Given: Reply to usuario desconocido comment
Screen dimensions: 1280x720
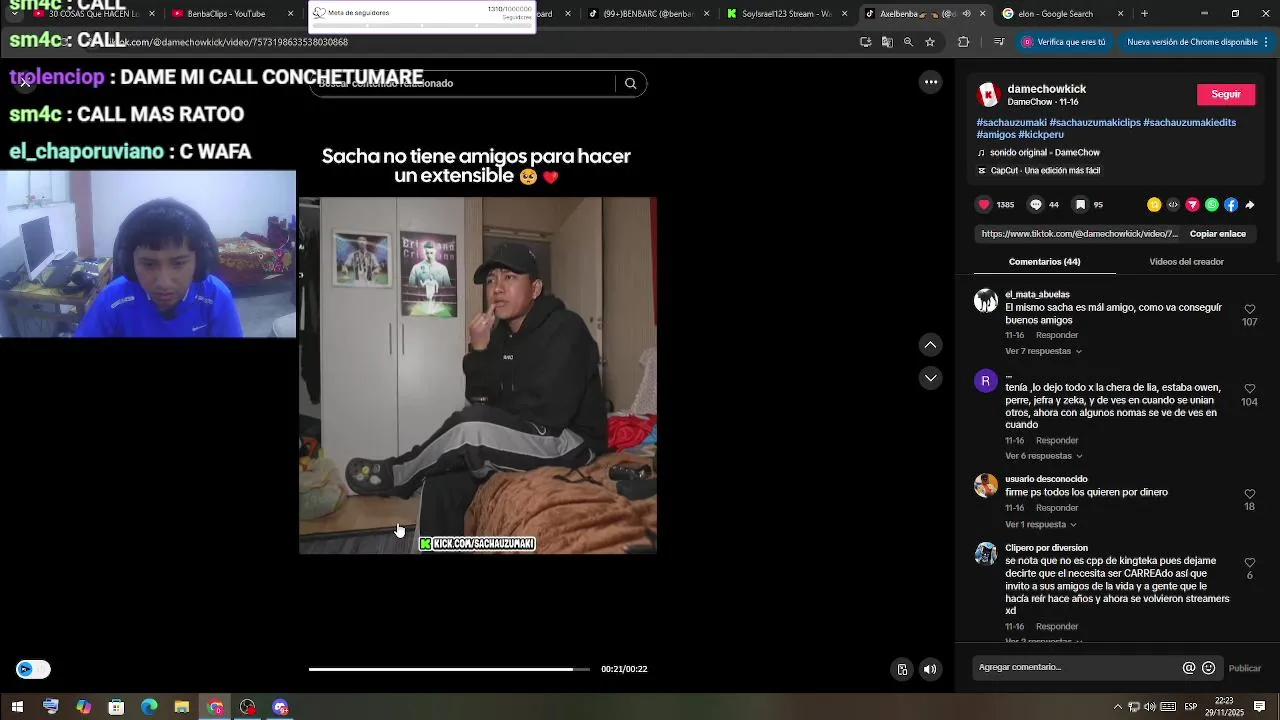Looking at the screenshot, I should 1057,508.
